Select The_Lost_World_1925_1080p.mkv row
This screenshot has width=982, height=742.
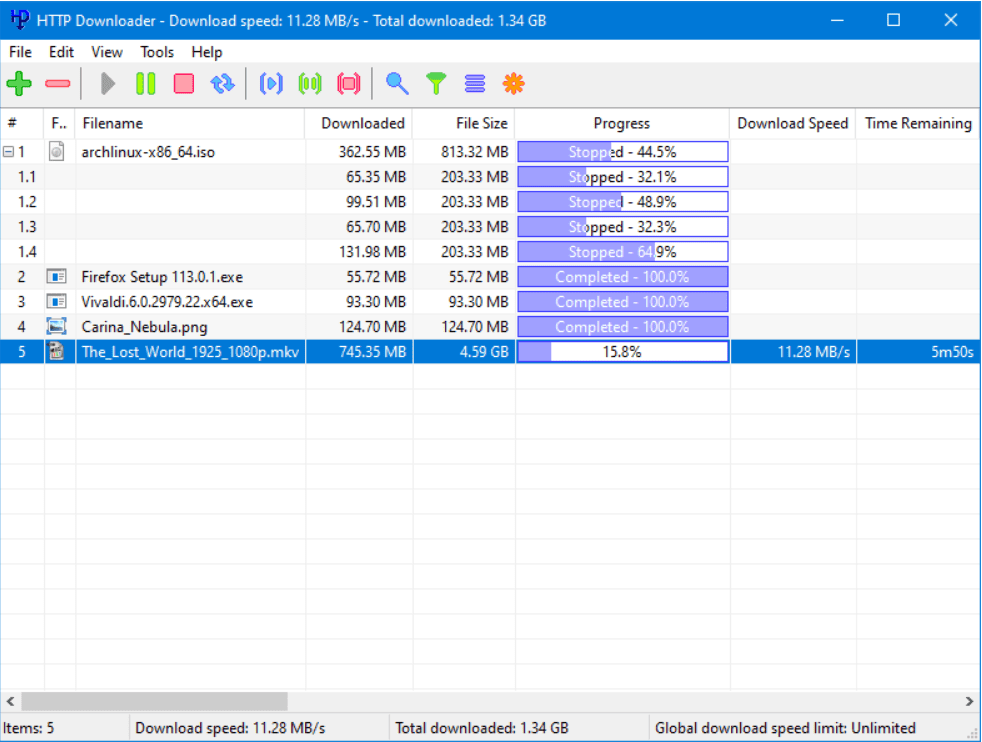490,352
